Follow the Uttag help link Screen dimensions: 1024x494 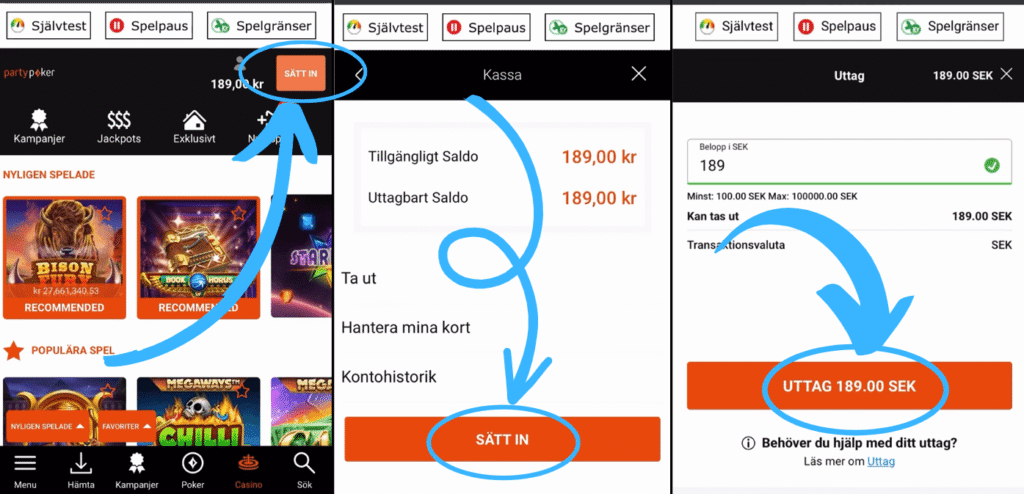coord(881,461)
